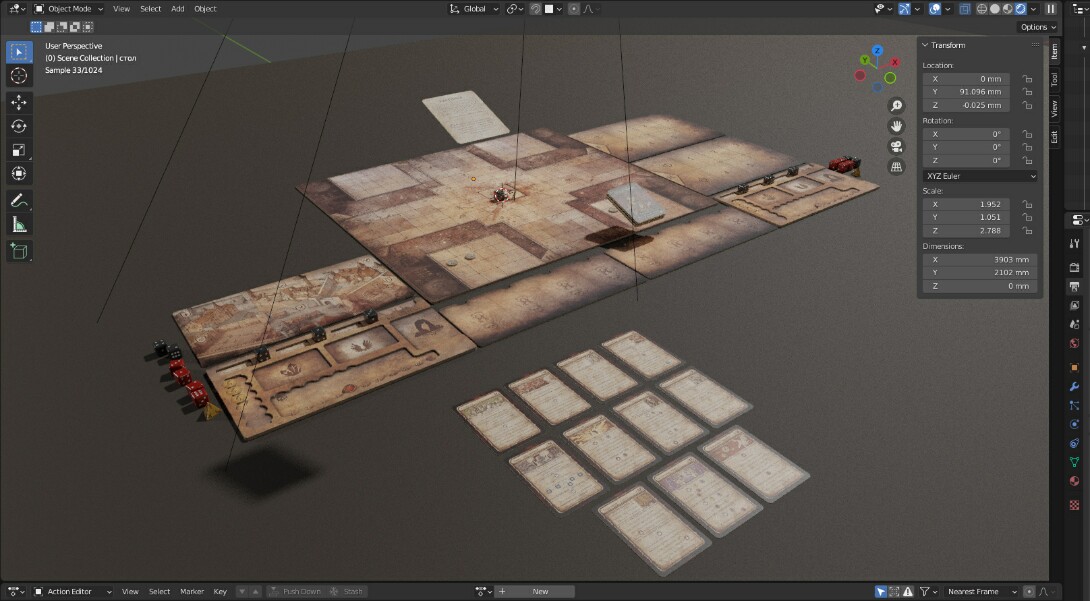Open the viewport View menu

[x=122, y=9]
